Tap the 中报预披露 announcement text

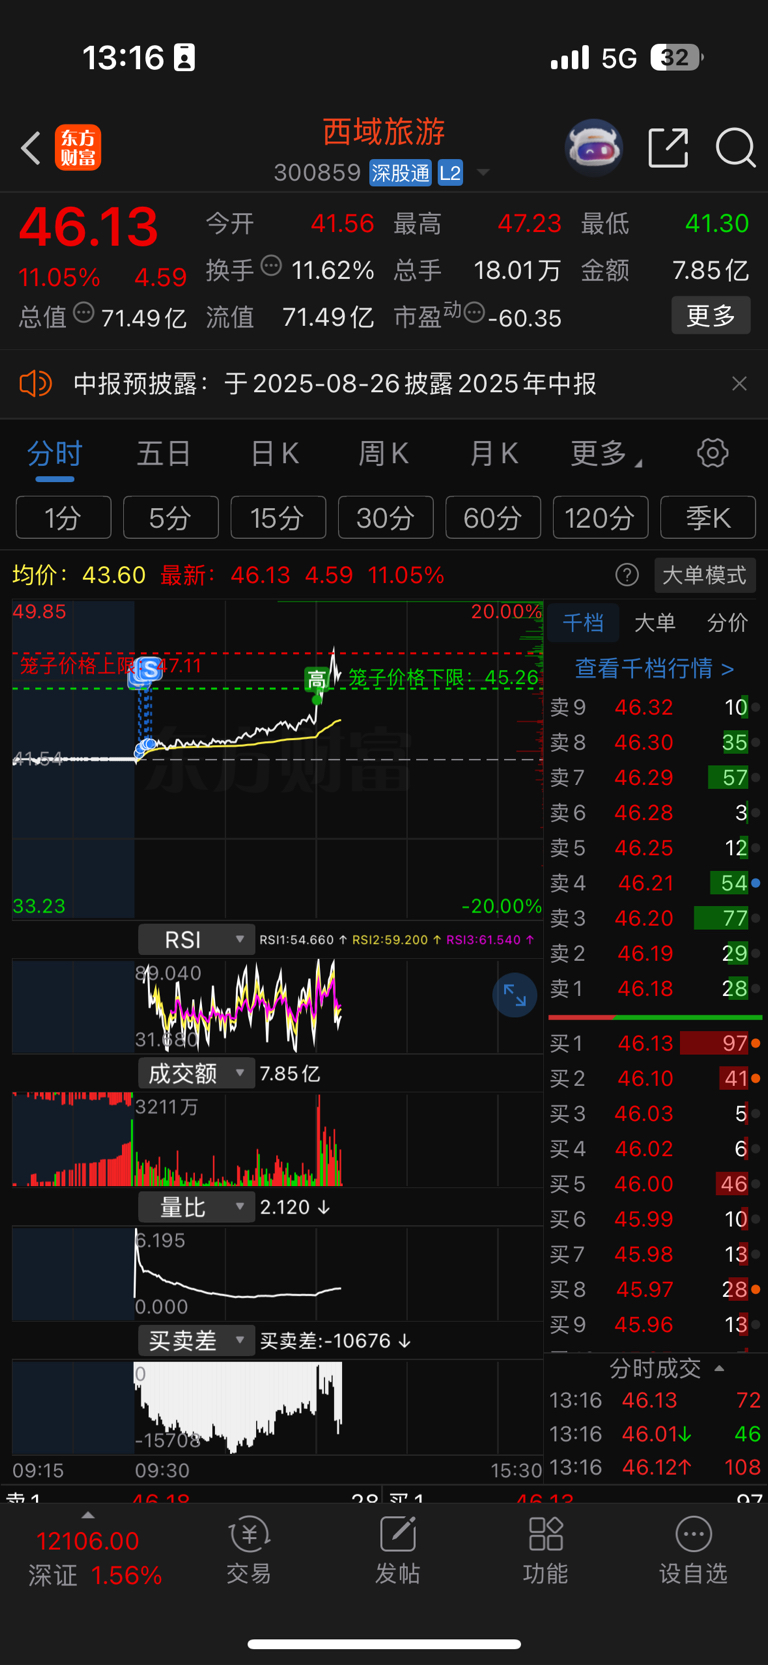[335, 384]
